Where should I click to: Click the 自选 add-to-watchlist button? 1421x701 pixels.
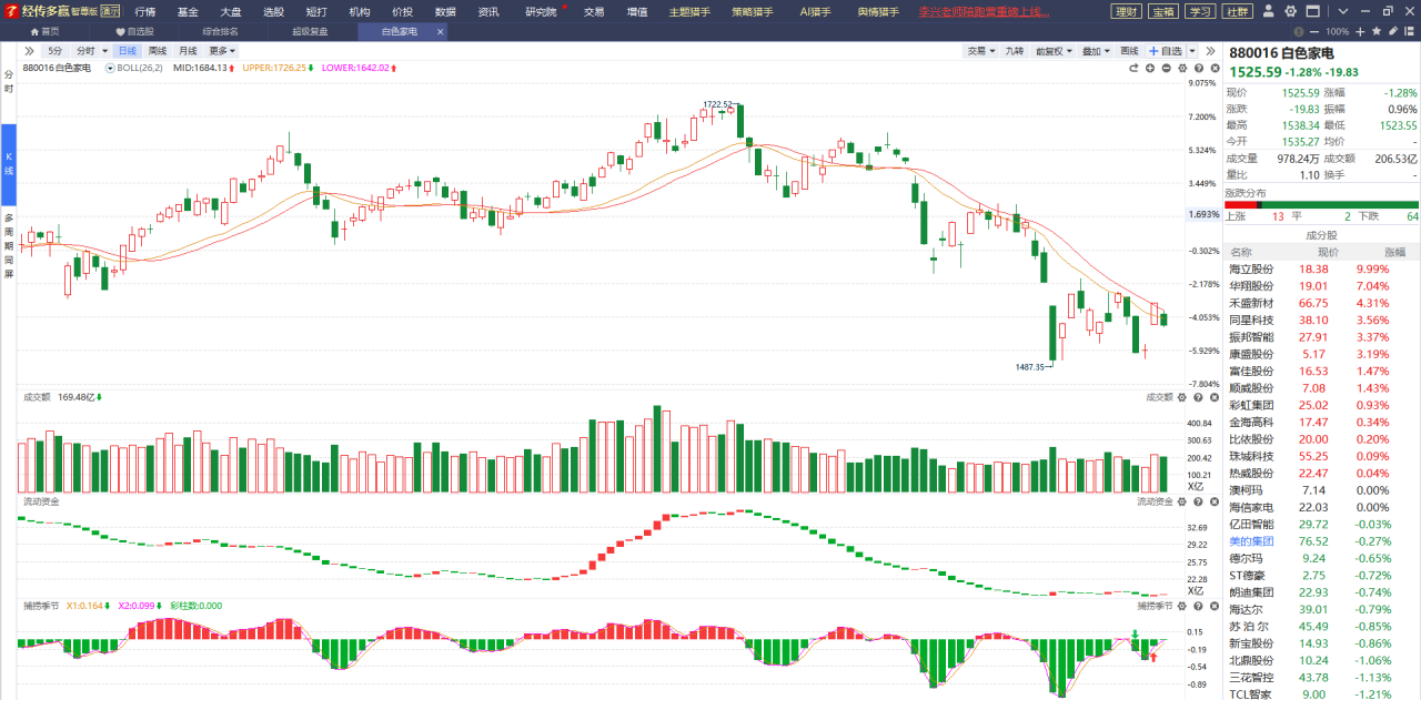(x=1170, y=51)
